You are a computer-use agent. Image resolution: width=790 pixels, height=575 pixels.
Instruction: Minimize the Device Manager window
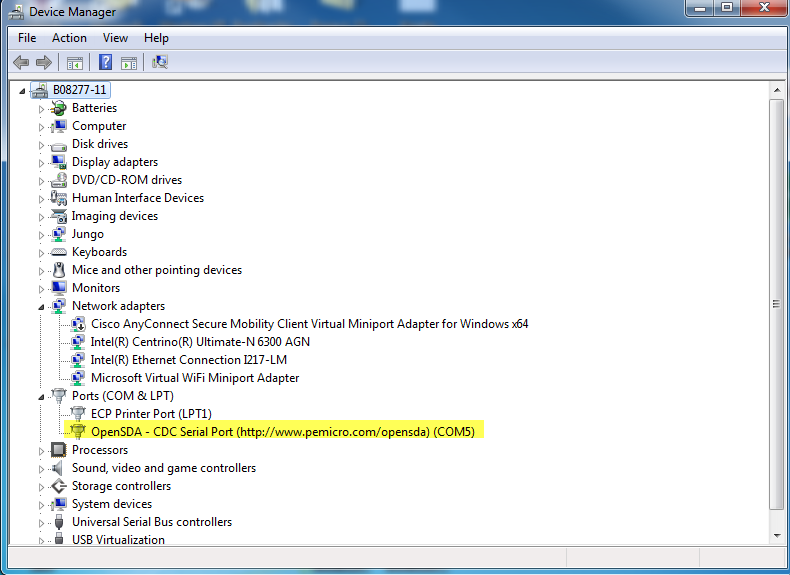click(700, 8)
